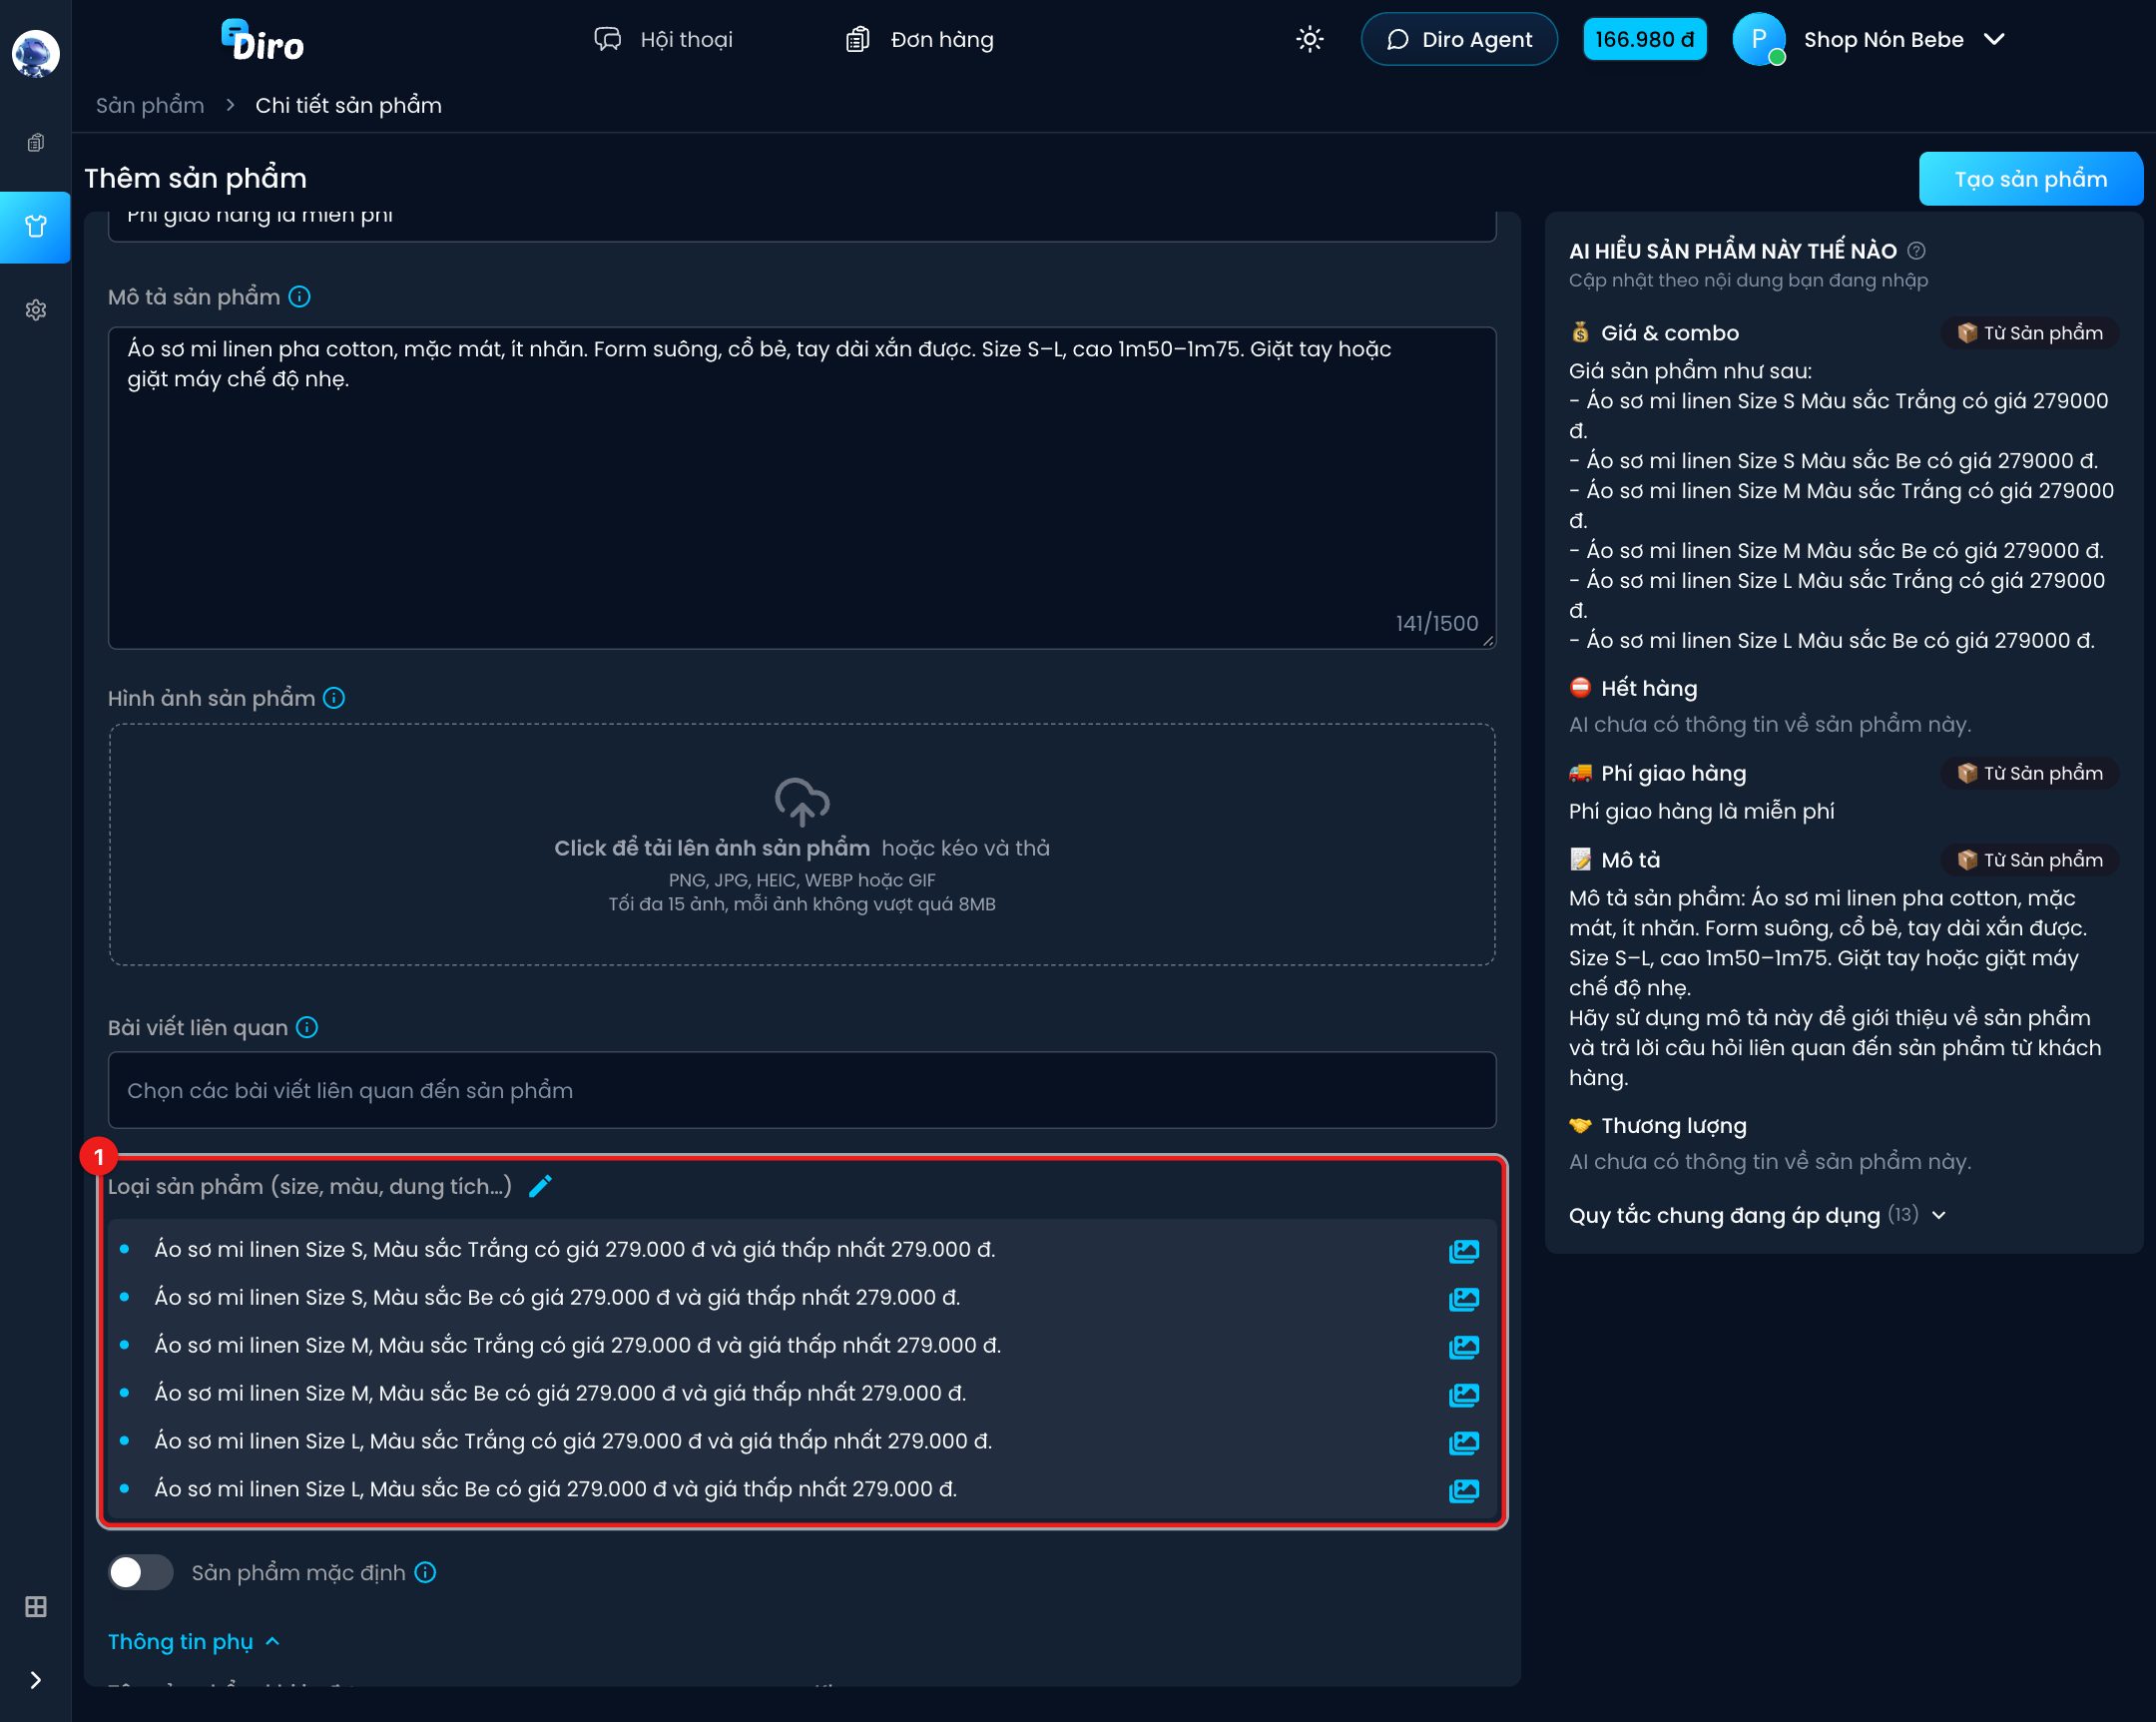Edit product variants with pencil icon
The width and height of the screenshot is (2156, 1722).
540,1186
